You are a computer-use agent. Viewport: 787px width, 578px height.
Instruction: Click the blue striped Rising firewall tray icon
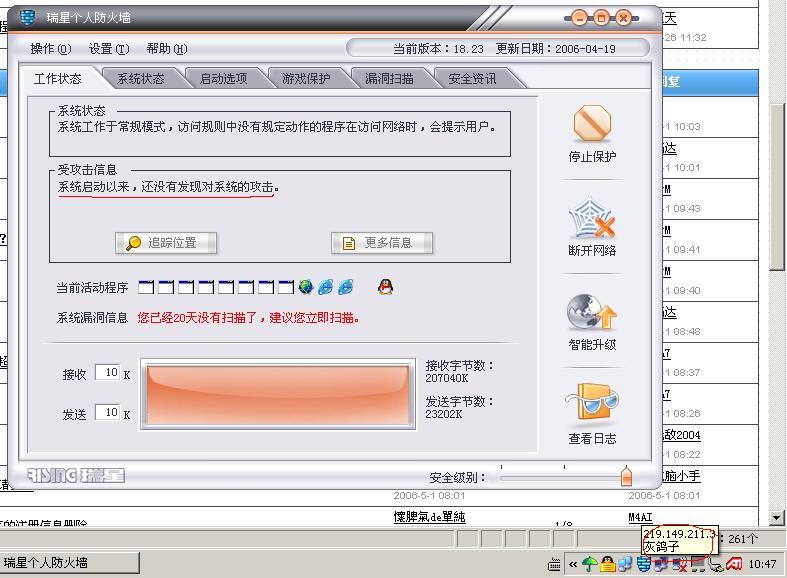click(x=644, y=564)
